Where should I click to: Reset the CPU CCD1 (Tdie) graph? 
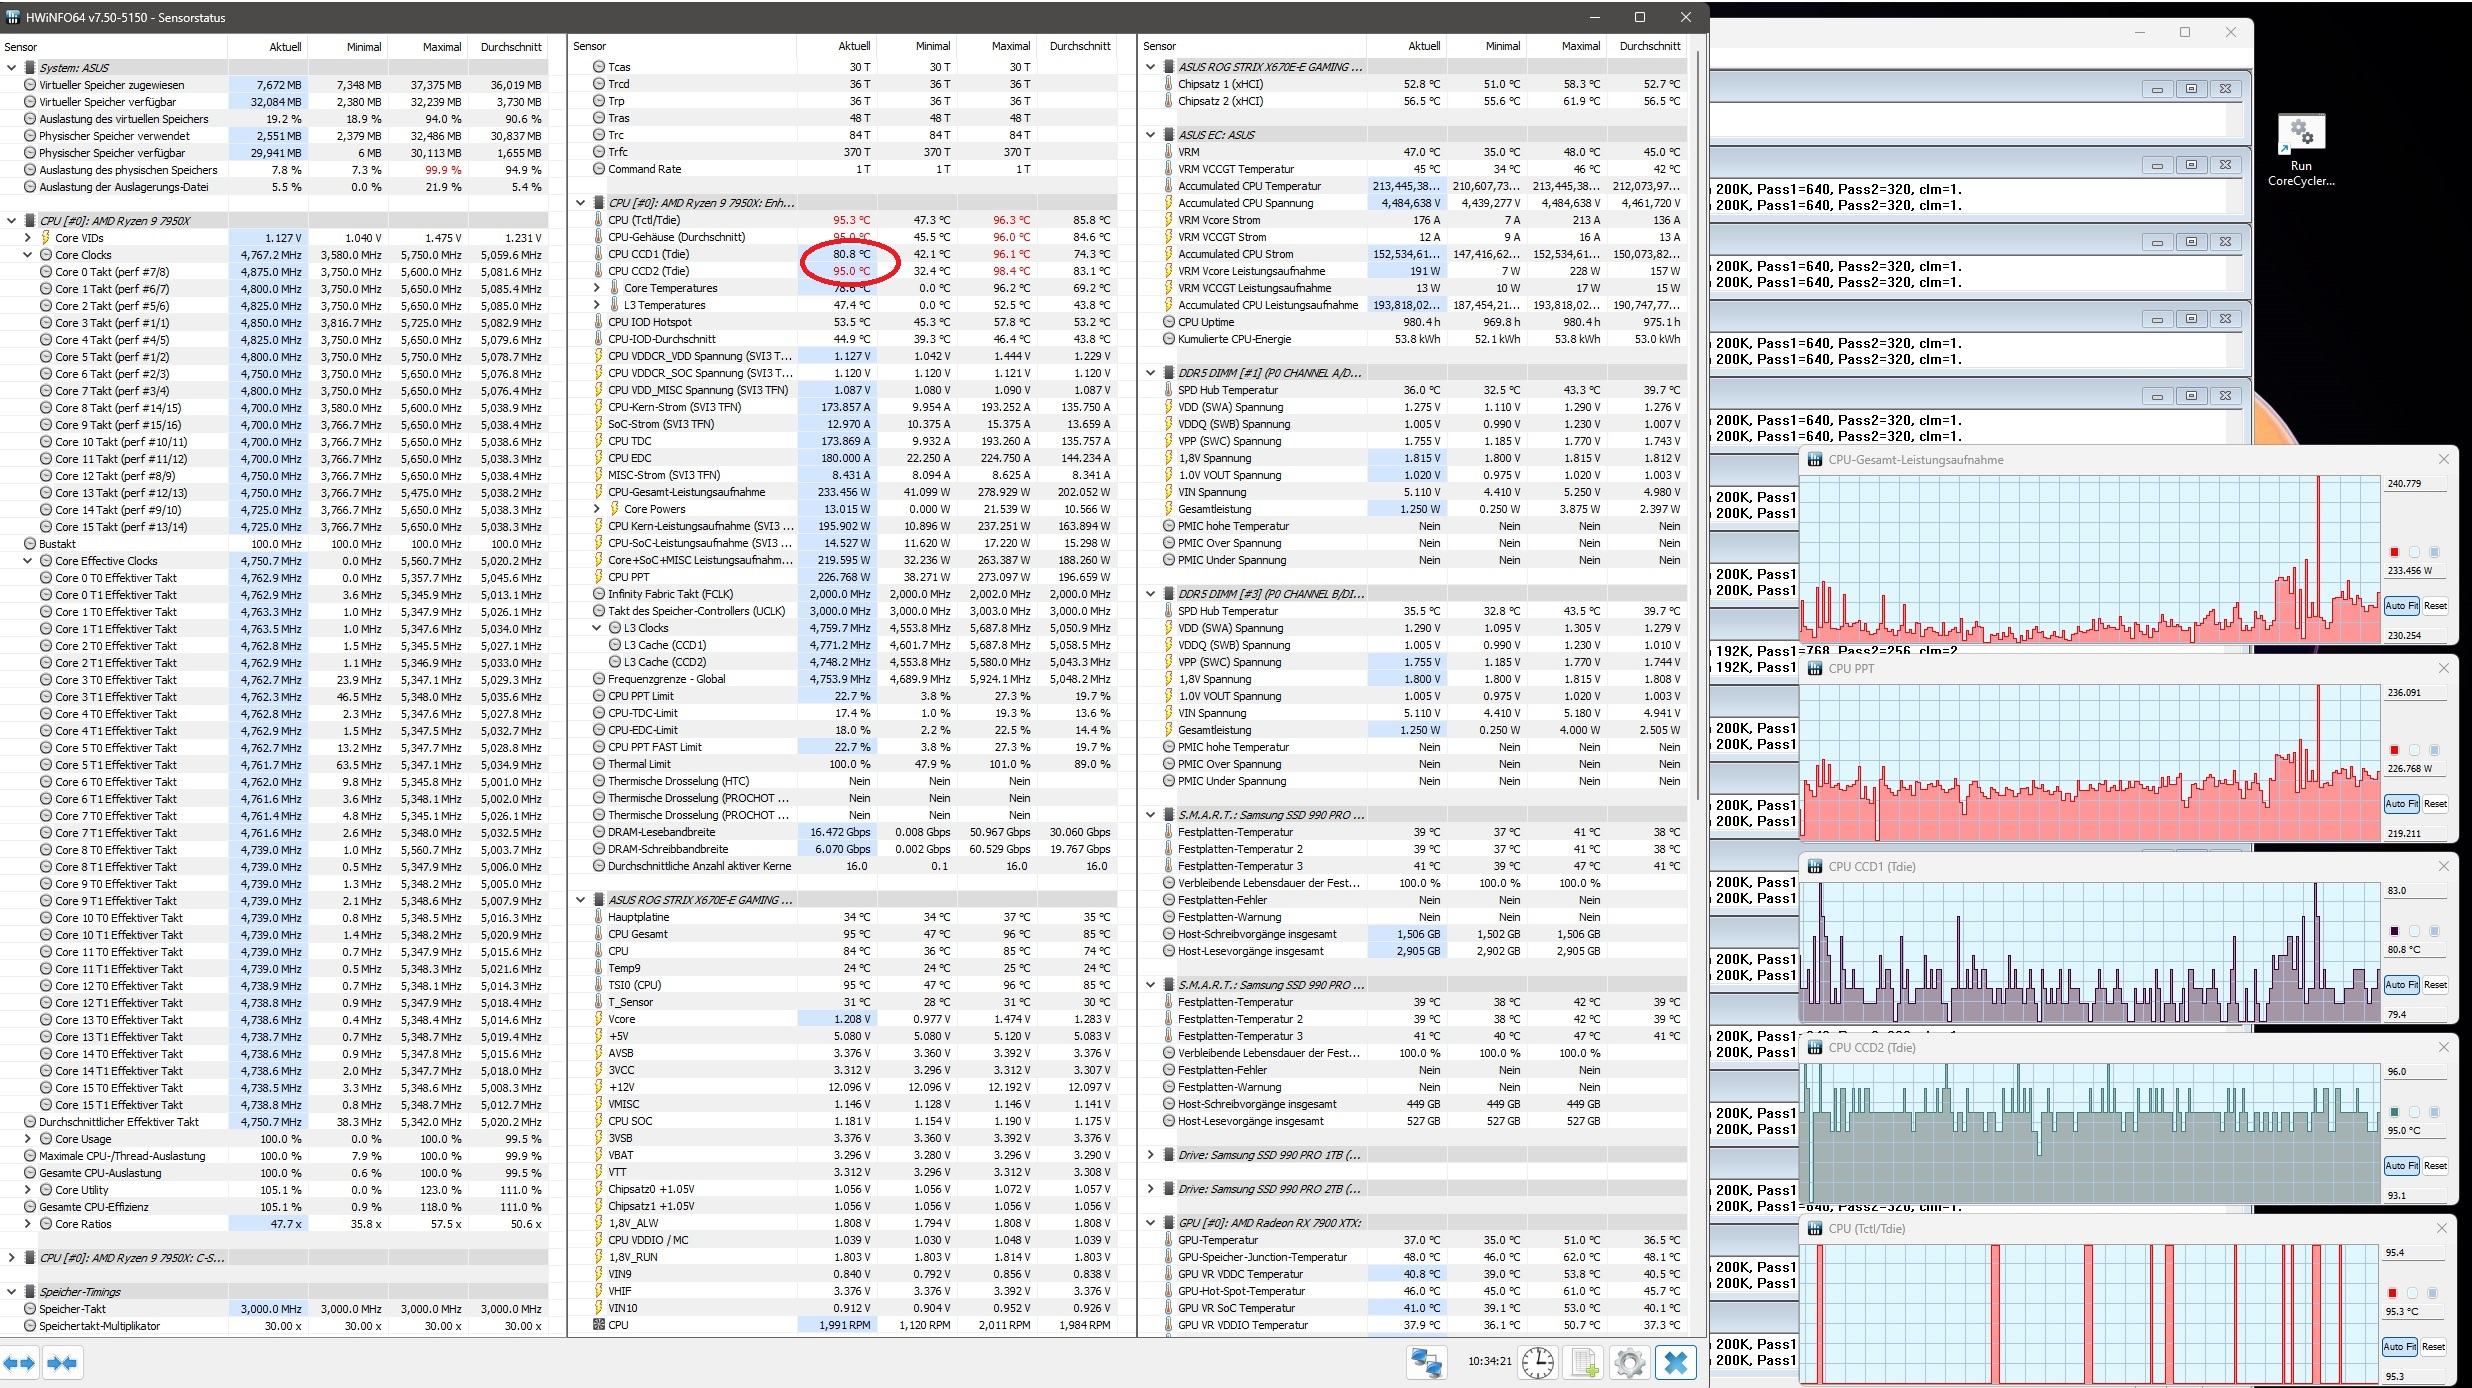(2435, 985)
